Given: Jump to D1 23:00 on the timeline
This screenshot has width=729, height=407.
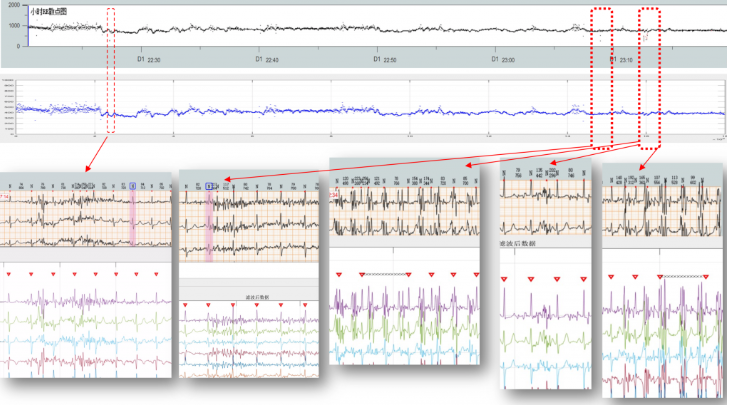Looking at the screenshot, I should (502, 61).
